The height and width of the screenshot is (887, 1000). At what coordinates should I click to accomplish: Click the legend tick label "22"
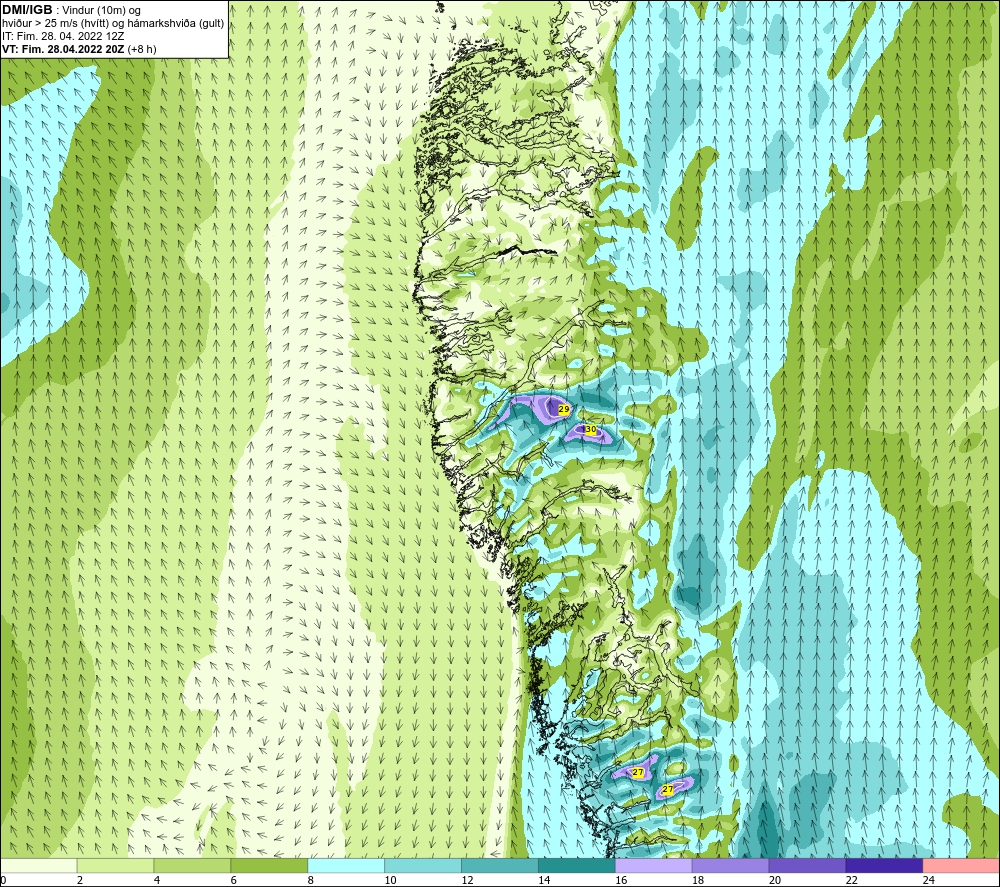(851, 880)
